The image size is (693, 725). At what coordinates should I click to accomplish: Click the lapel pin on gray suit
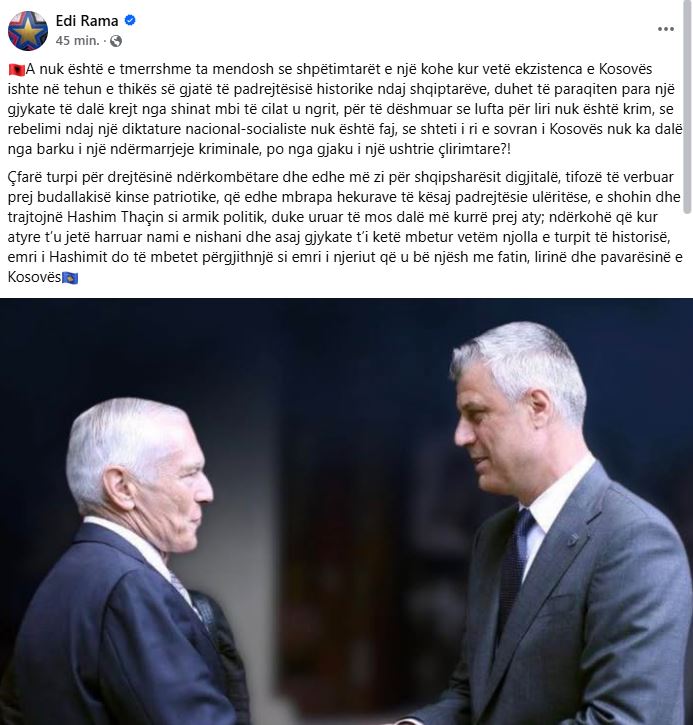point(573,539)
